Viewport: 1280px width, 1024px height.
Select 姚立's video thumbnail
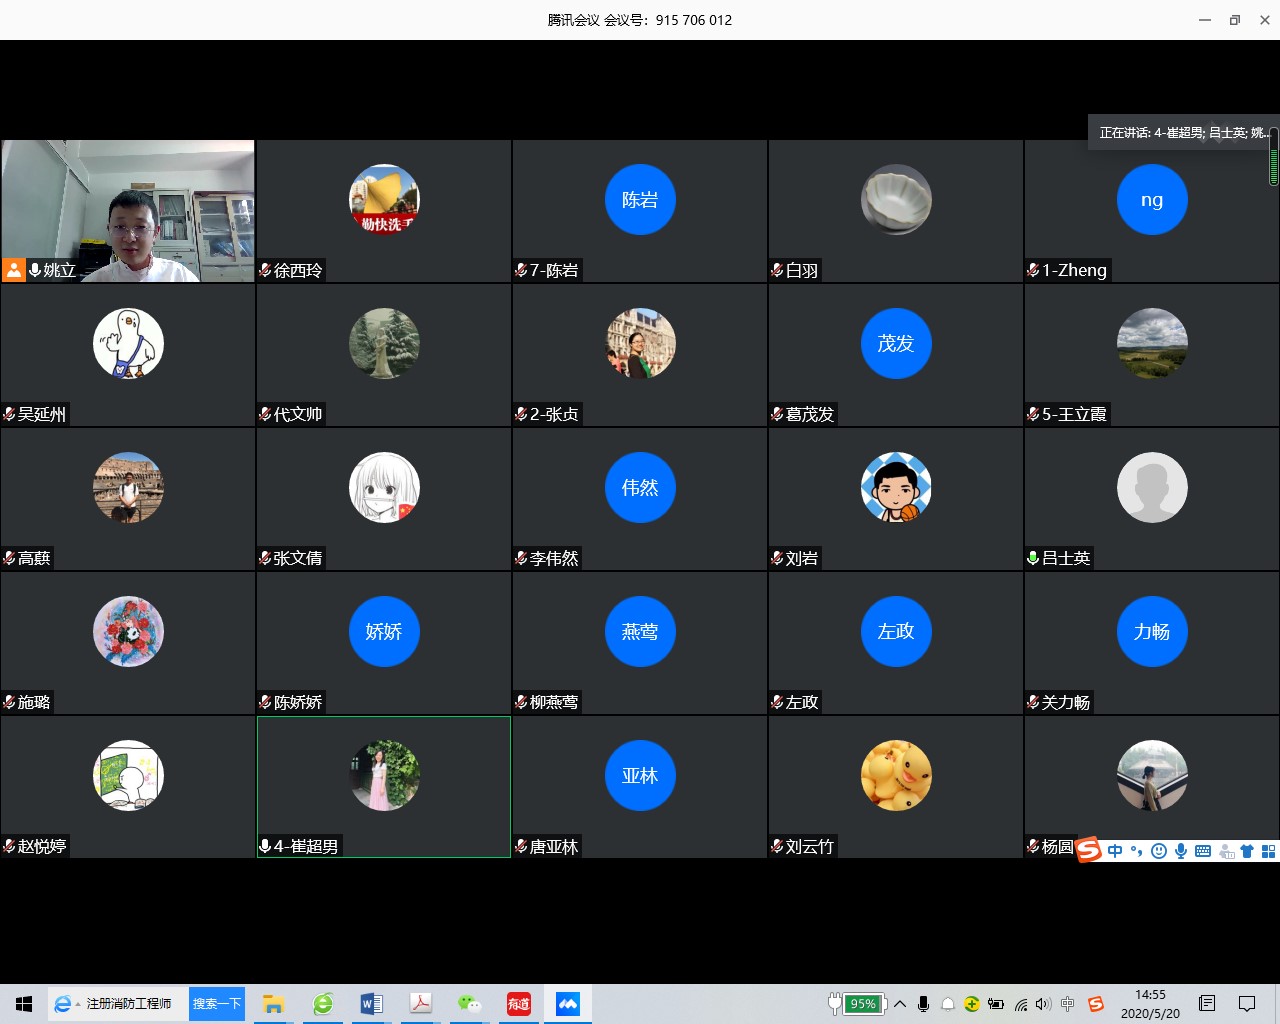tap(128, 211)
